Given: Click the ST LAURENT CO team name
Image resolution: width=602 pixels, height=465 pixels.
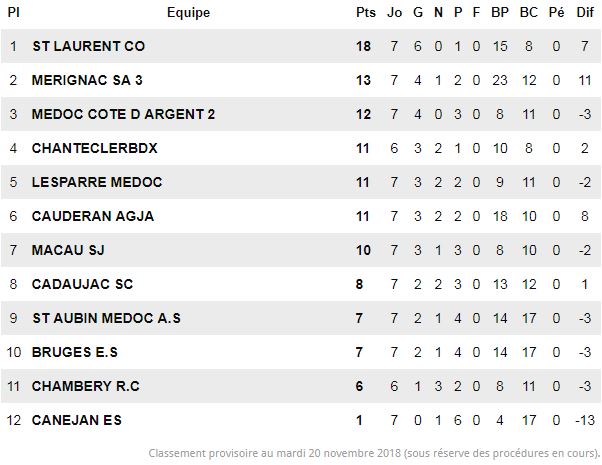Looking at the screenshot, I should coord(89,46).
